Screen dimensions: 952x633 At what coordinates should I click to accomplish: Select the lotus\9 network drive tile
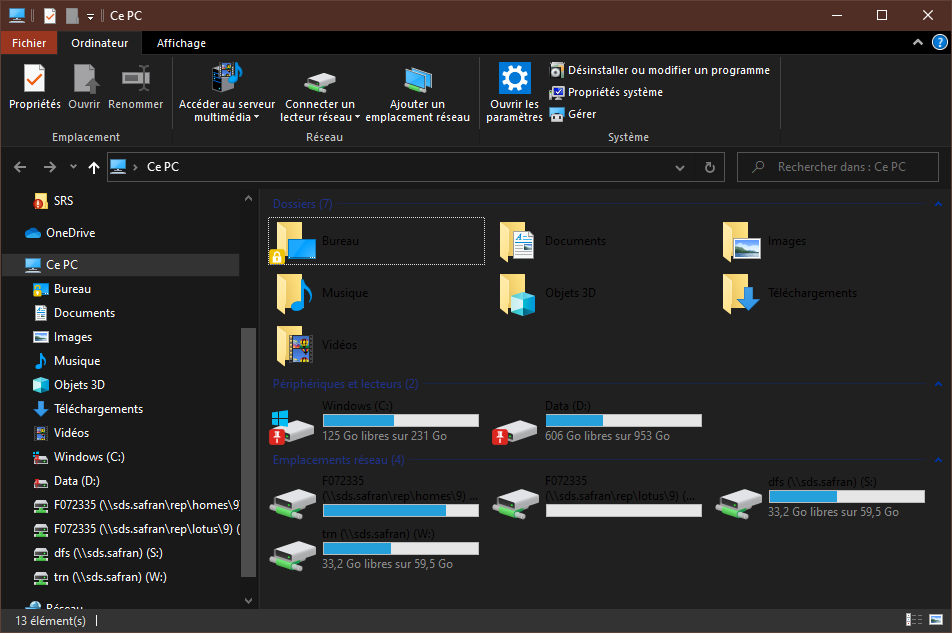coord(599,497)
